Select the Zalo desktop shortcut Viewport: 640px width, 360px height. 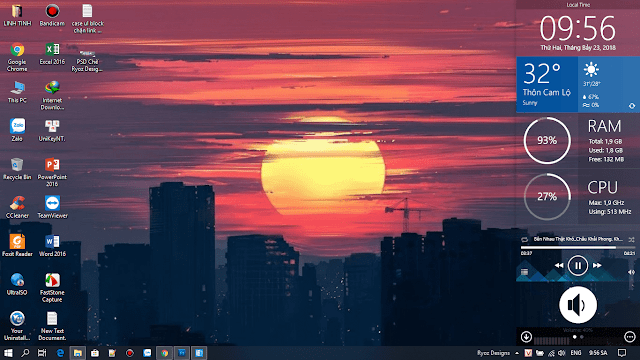coord(17,131)
